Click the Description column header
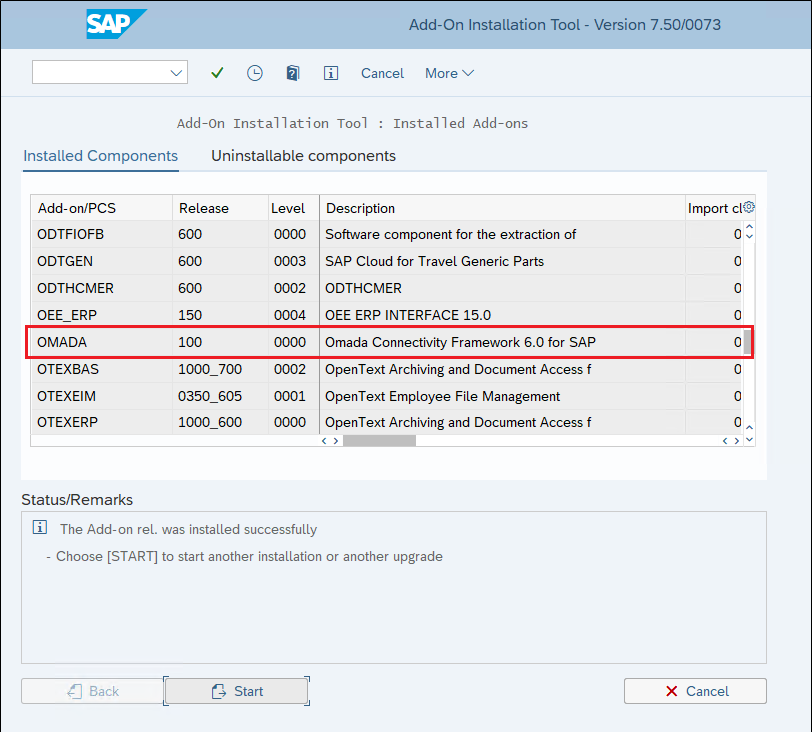The width and height of the screenshot is (812, 732). 502,208
